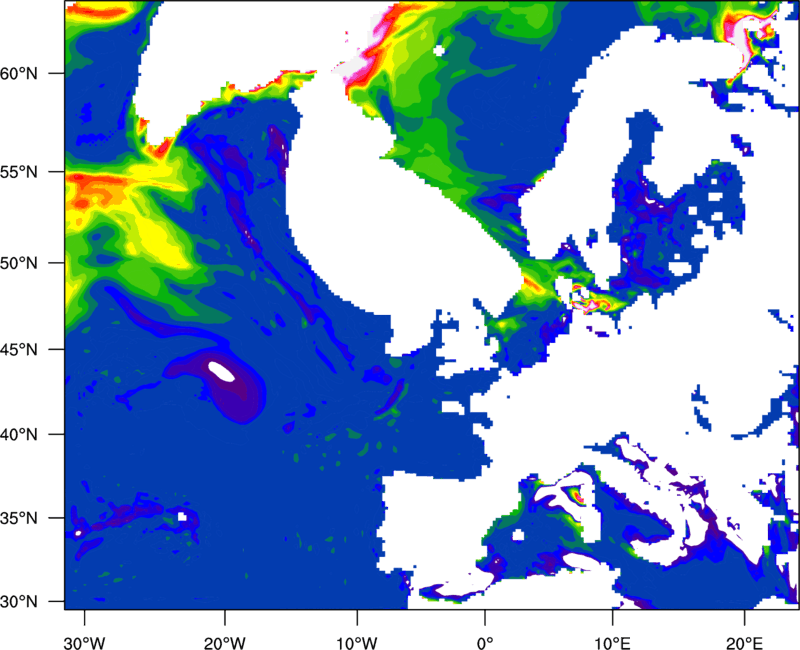Viewport: 800px width, 650px height.
Task: Click the 30°N latitude label
Action: pyautogui.click(x=19, y=602)
